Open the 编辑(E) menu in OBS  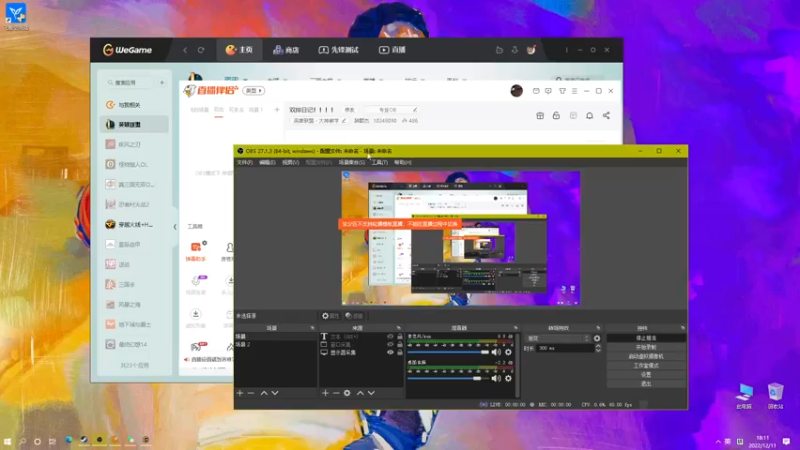tap(267, 162)
